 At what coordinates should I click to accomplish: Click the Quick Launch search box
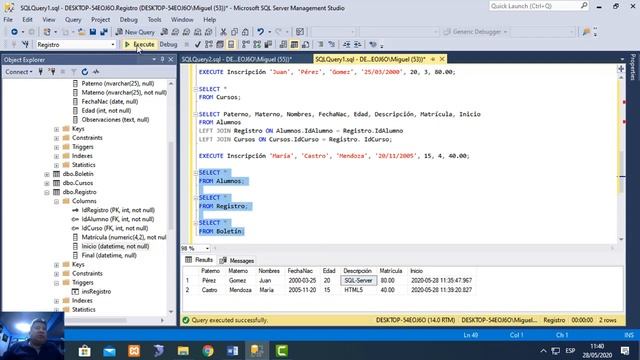tap(539, 6)
